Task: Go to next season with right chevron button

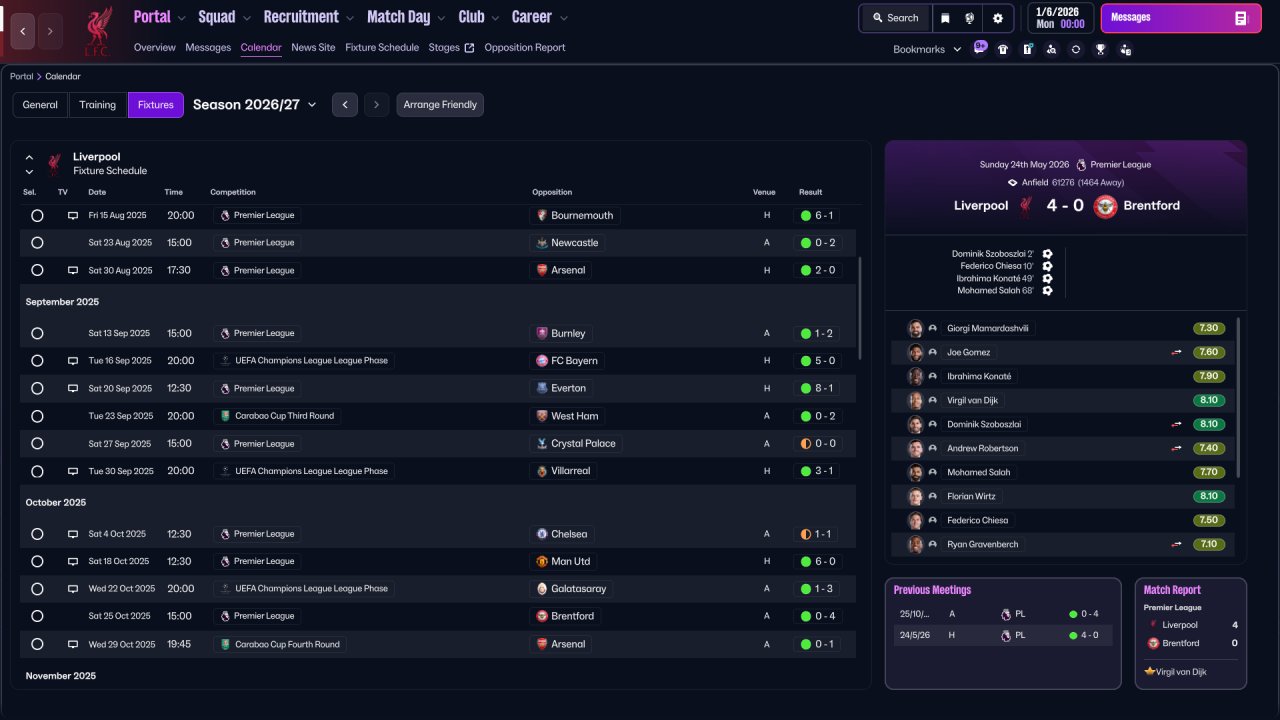Action: [377, 105]
